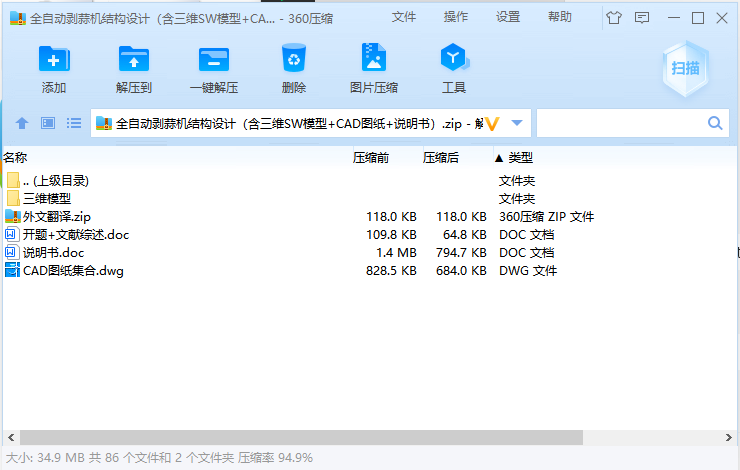Select the file name 外文翻译.zip
The height and width of the screenshot is (470, 740).
tap(57, 217)
